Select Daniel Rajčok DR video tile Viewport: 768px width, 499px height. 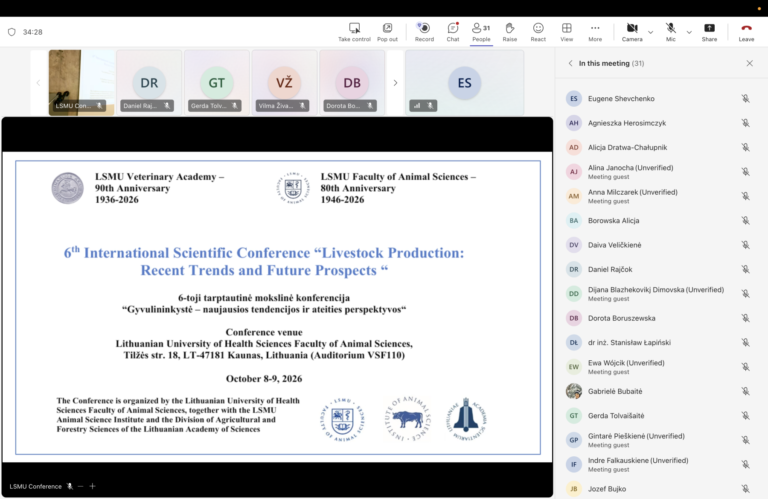click(149, 83)
